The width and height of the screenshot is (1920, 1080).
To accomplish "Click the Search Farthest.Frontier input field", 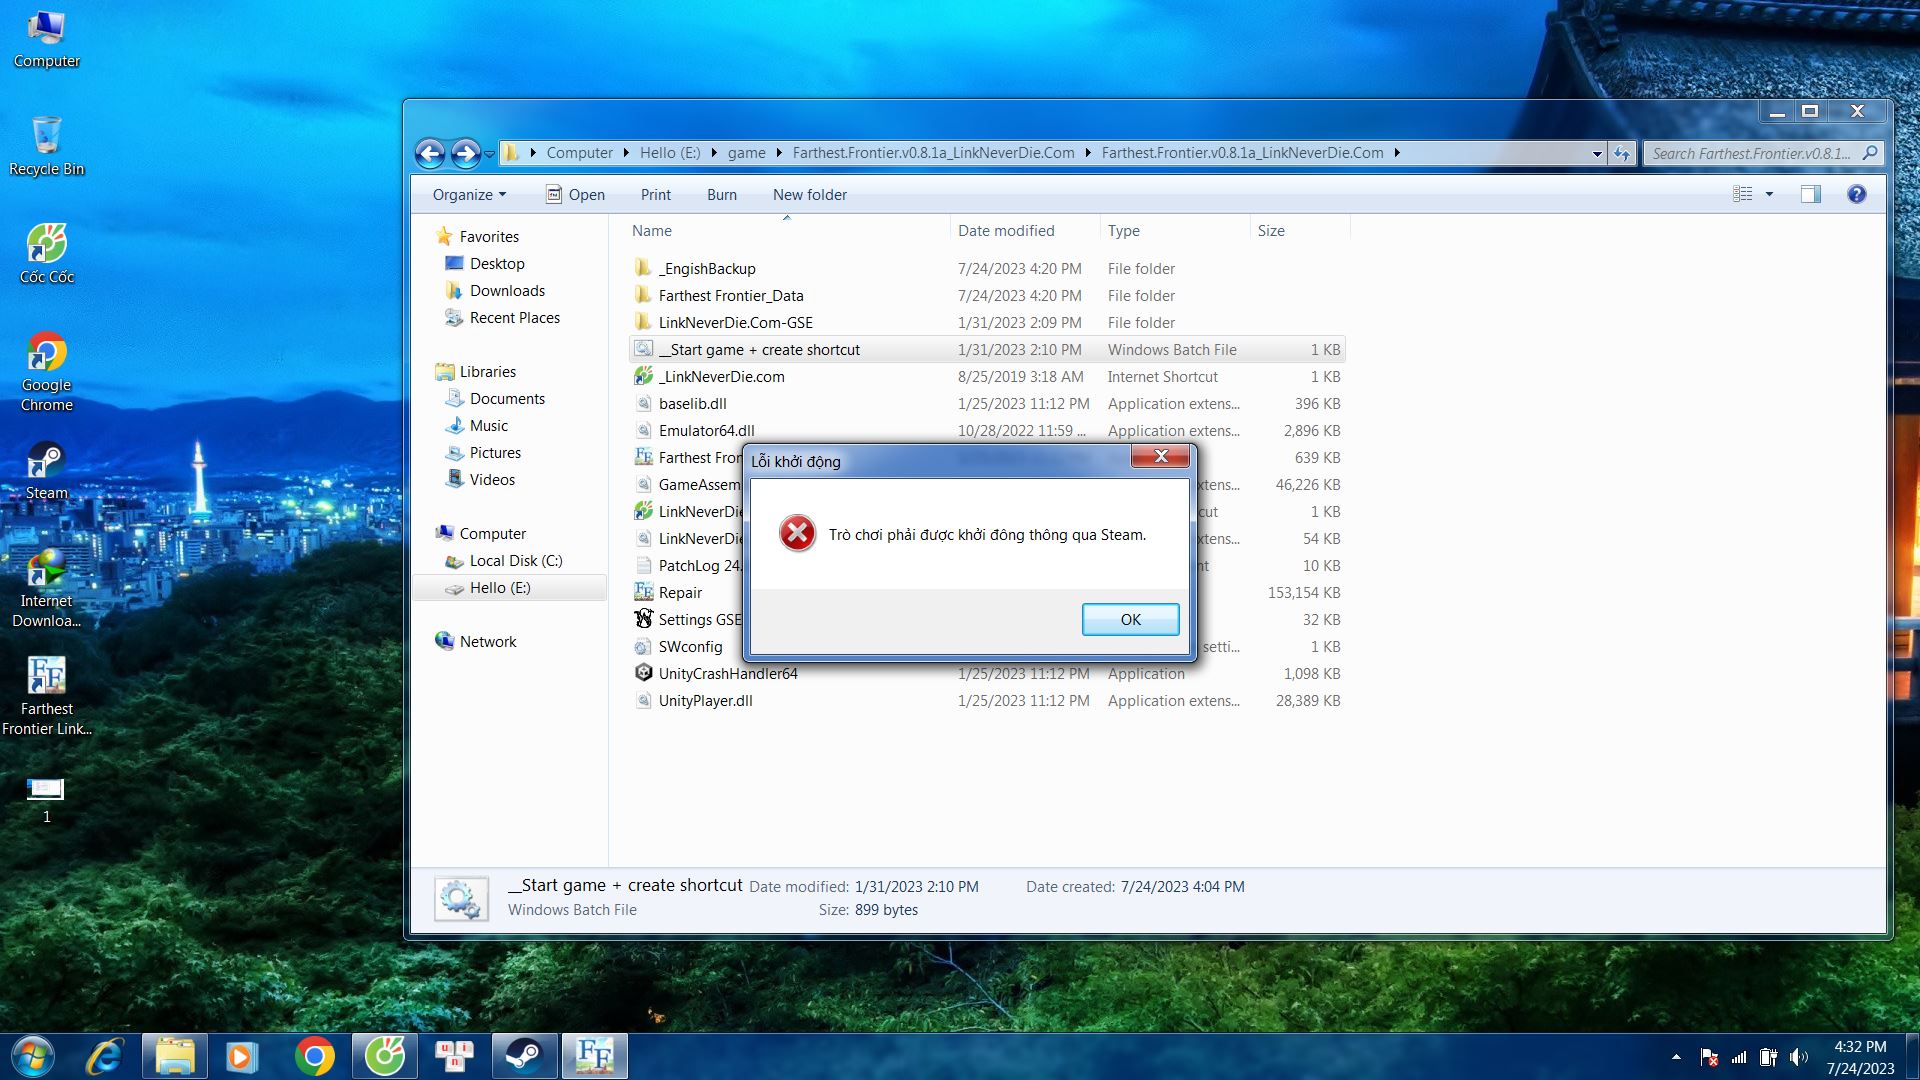I will 1750,153.
